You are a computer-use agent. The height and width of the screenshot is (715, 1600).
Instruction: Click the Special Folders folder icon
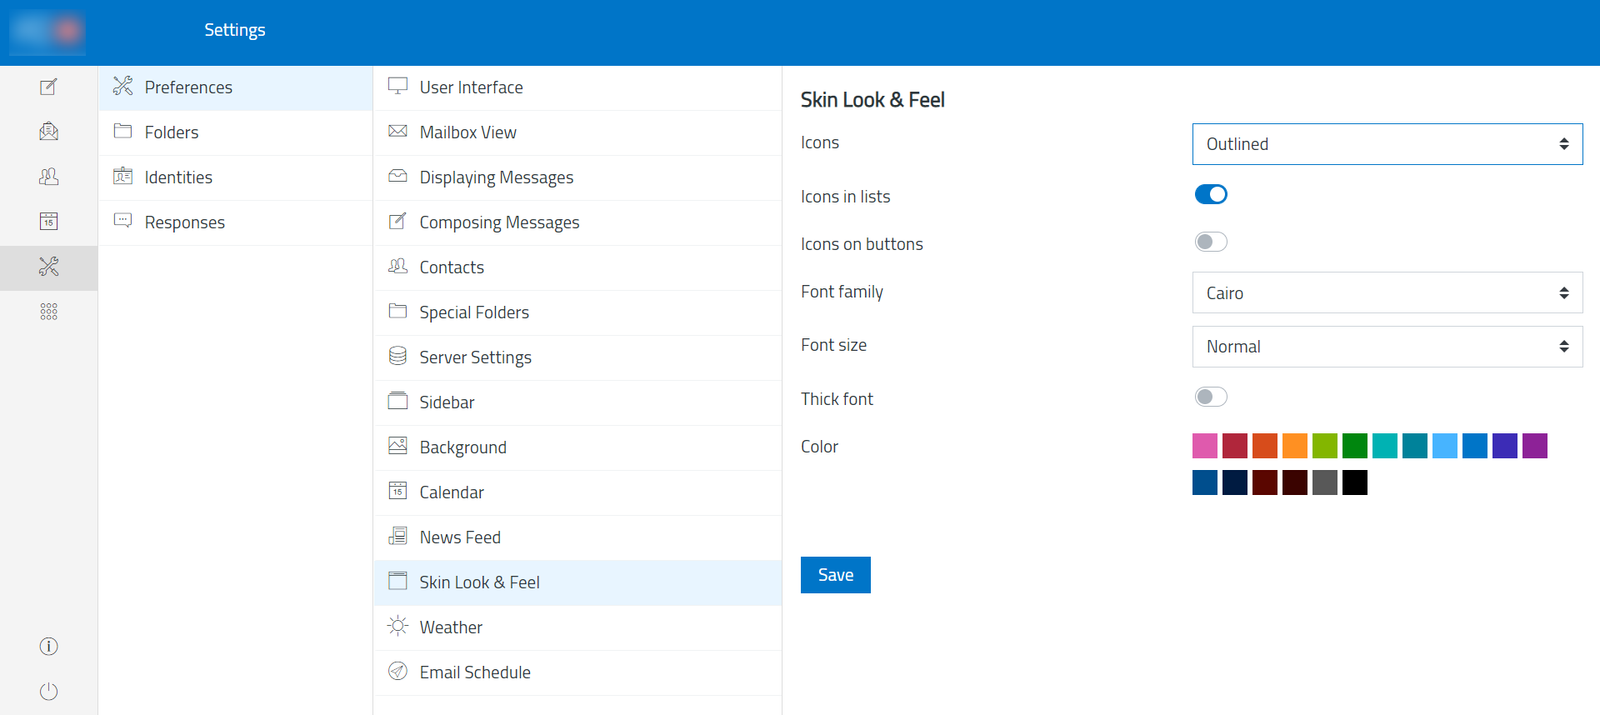(x=397, y=311)
